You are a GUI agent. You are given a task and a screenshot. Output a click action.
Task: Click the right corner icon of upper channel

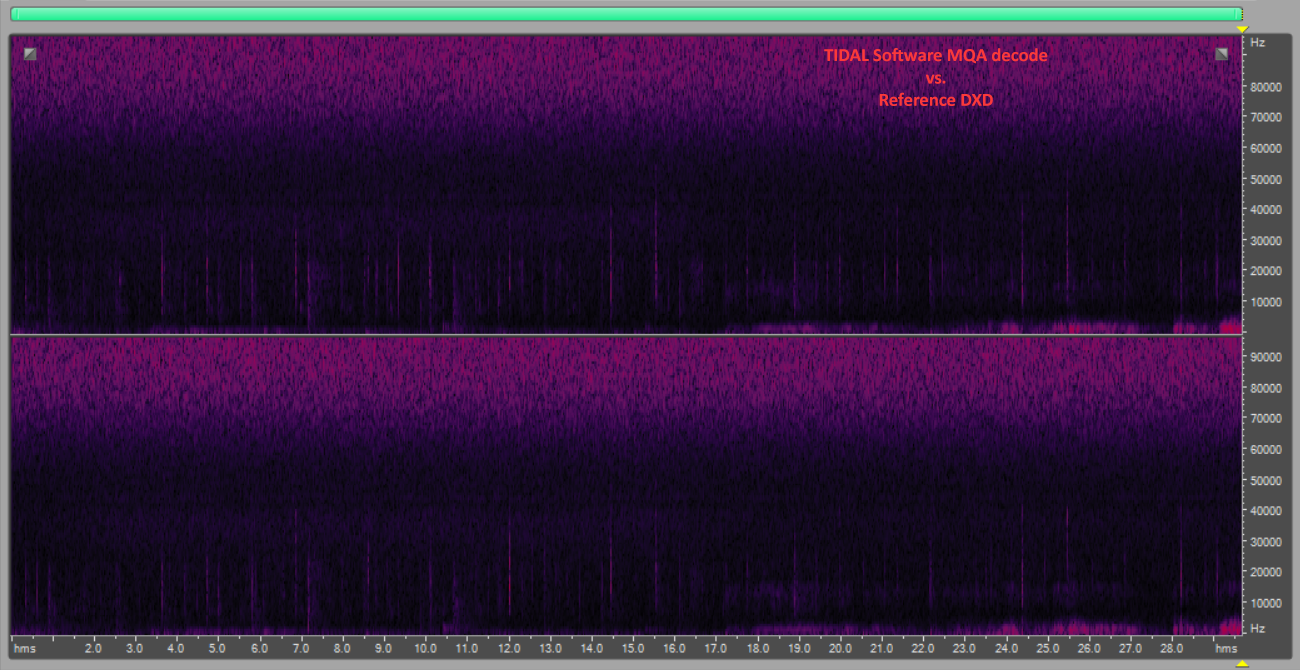(x=1222, y=54)
